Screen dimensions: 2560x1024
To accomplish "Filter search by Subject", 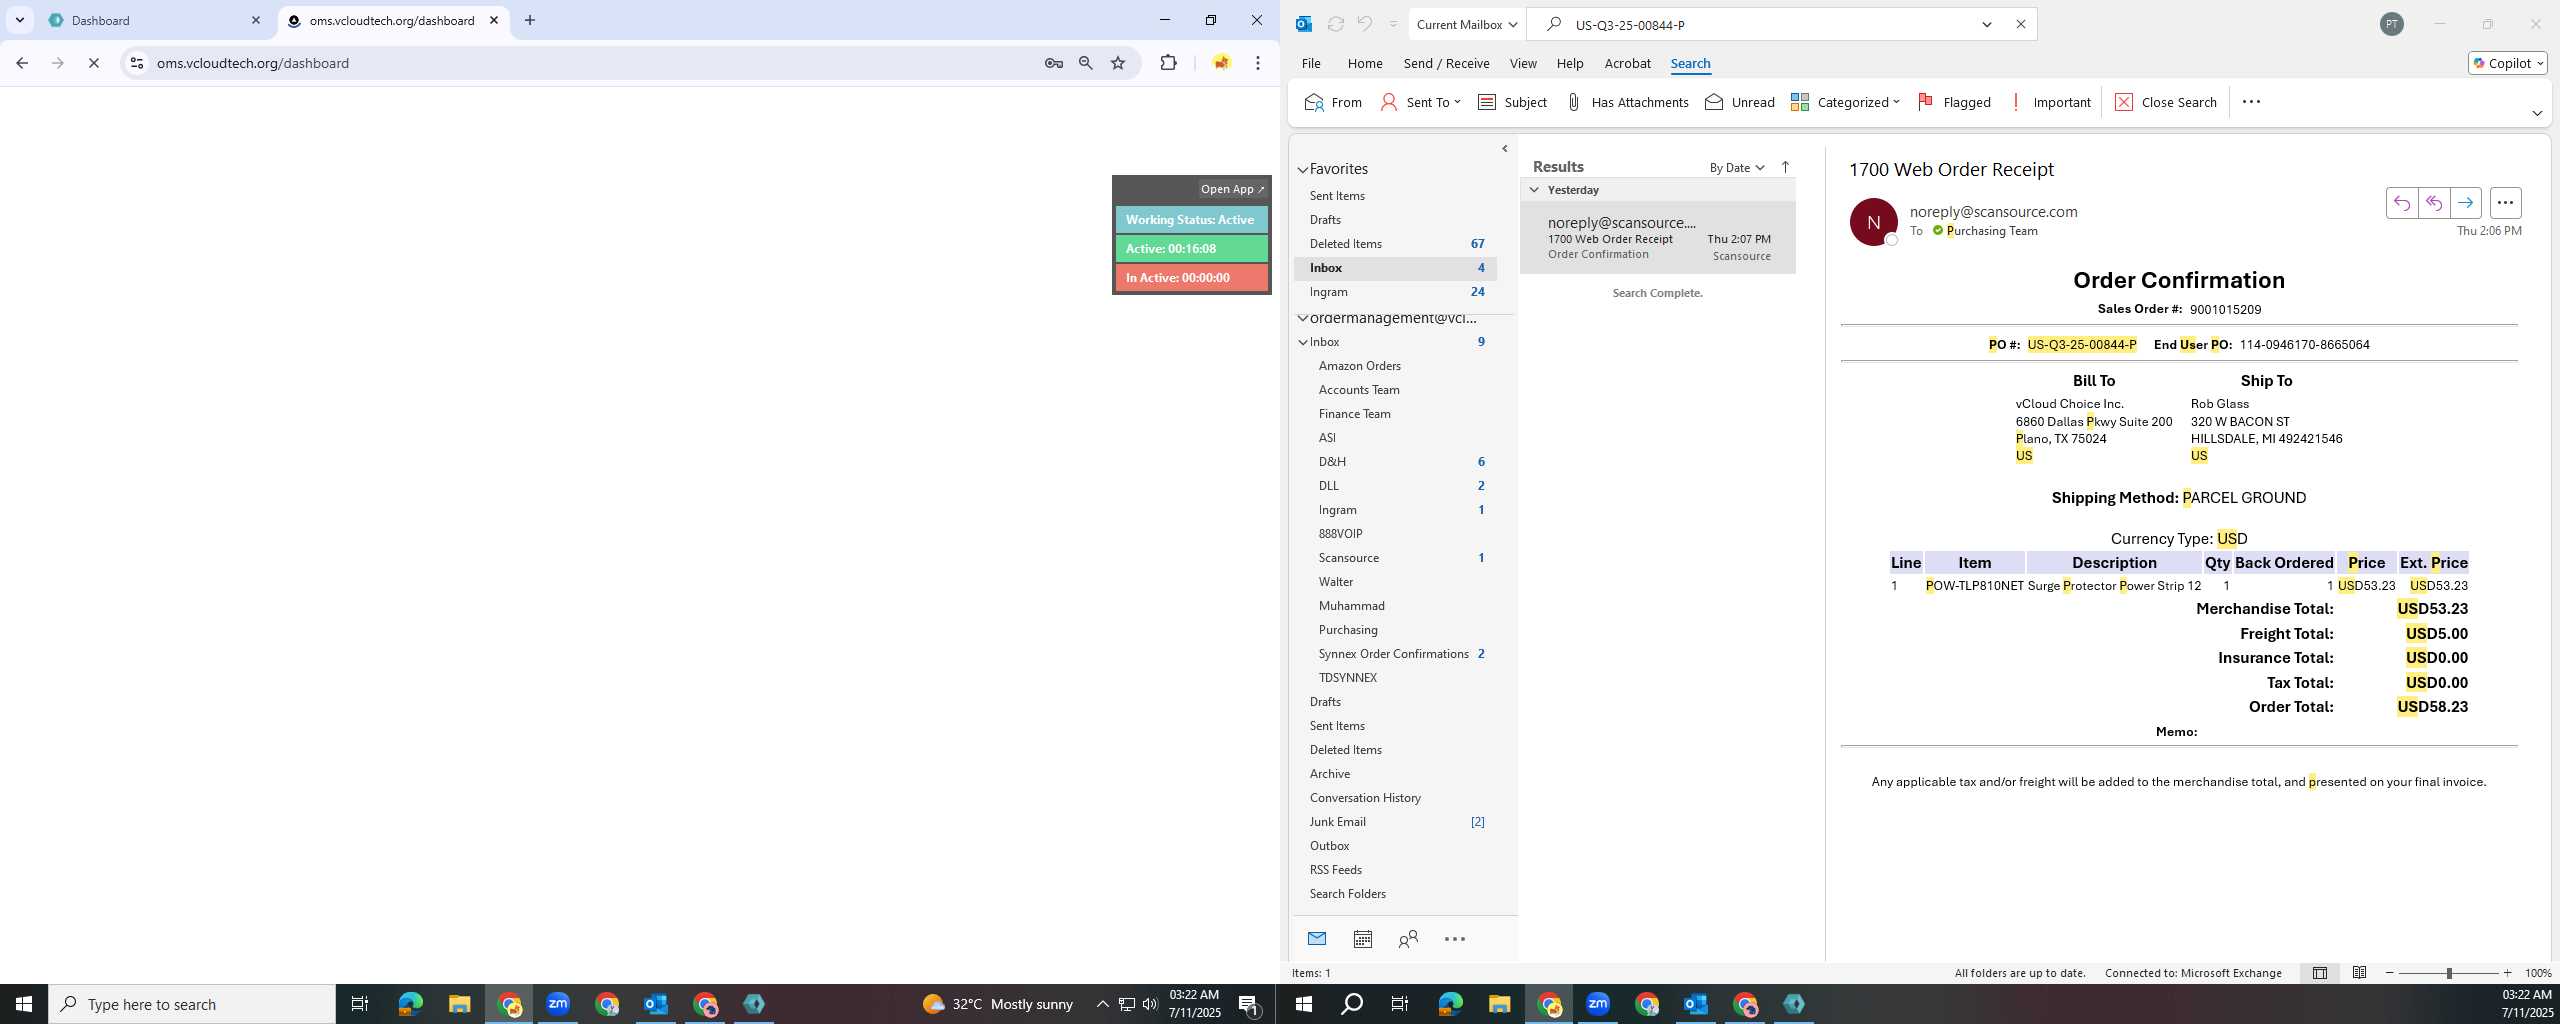I will (1512, 102).
